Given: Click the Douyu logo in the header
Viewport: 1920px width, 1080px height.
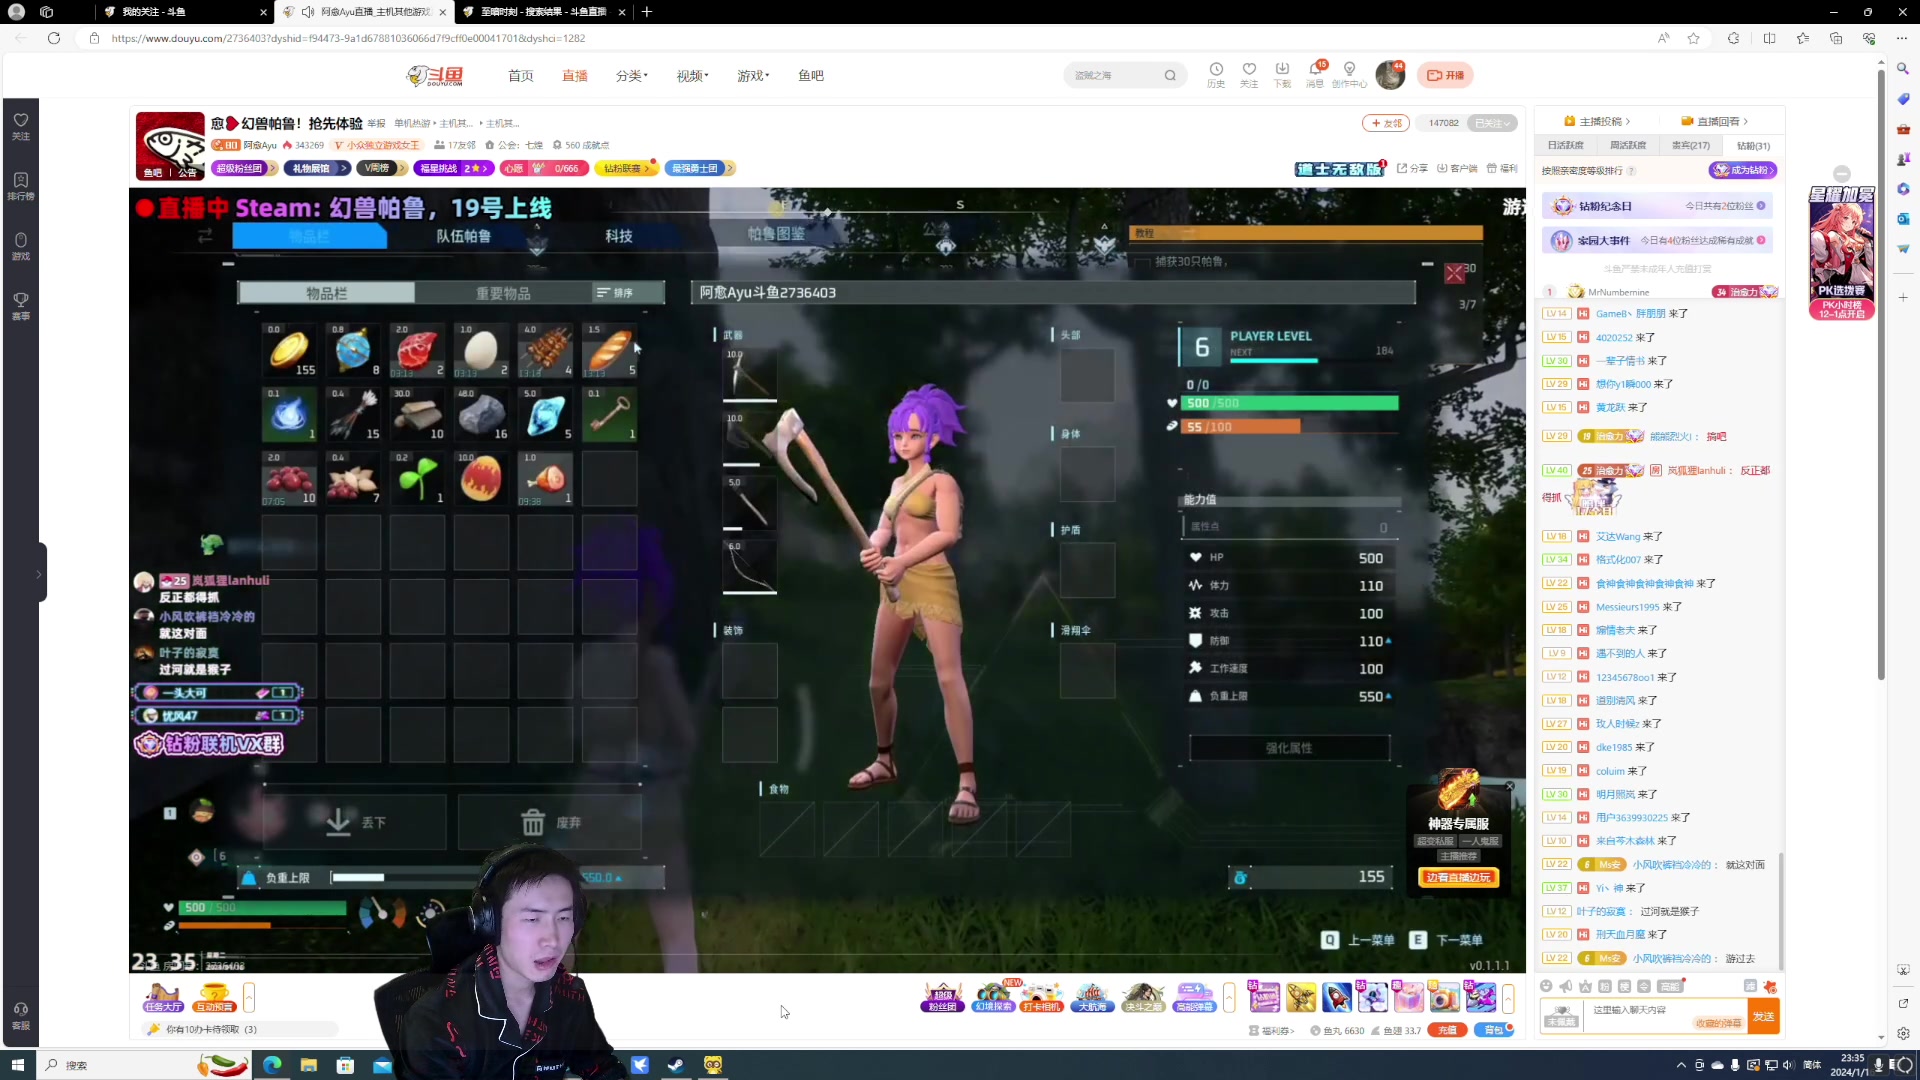Looking at the screenshot, I should tap(435, 76).
